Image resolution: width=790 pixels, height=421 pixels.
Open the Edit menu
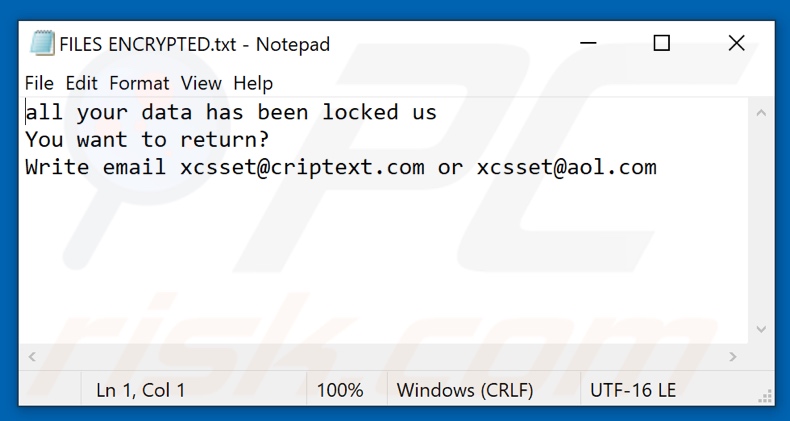pos(81,83)
